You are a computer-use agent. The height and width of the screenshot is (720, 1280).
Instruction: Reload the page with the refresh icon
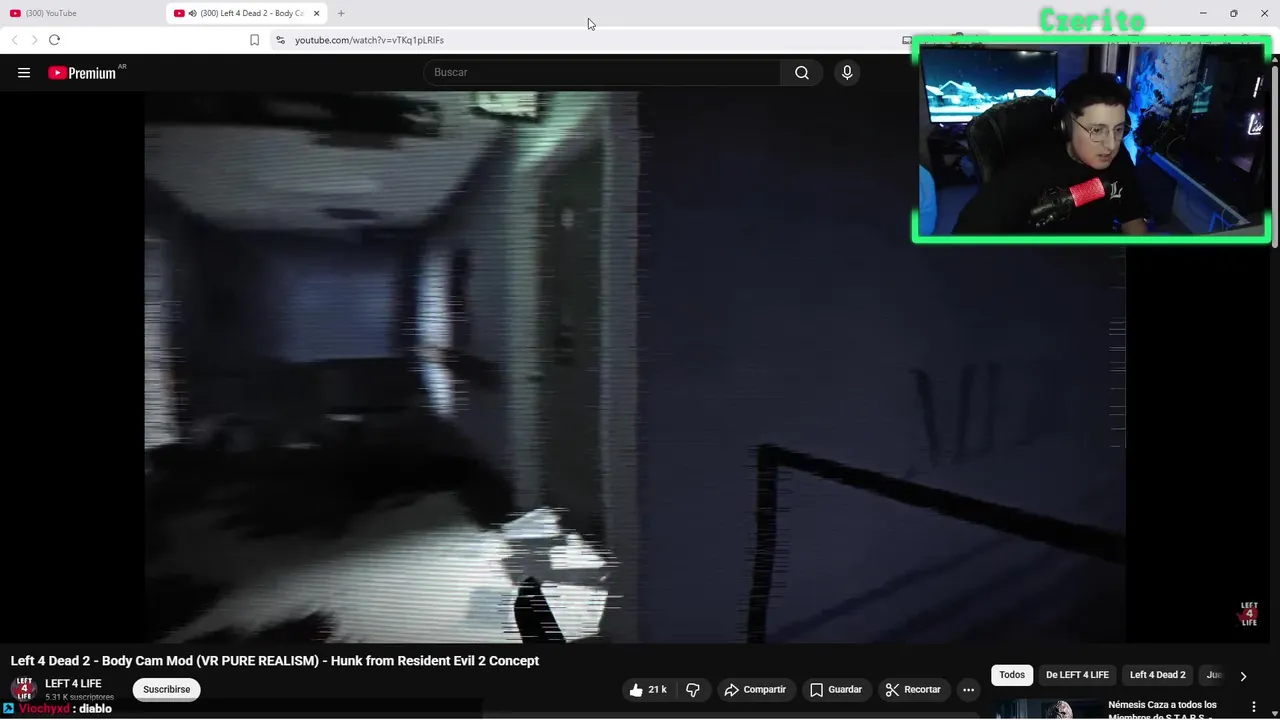click(54, 40)
